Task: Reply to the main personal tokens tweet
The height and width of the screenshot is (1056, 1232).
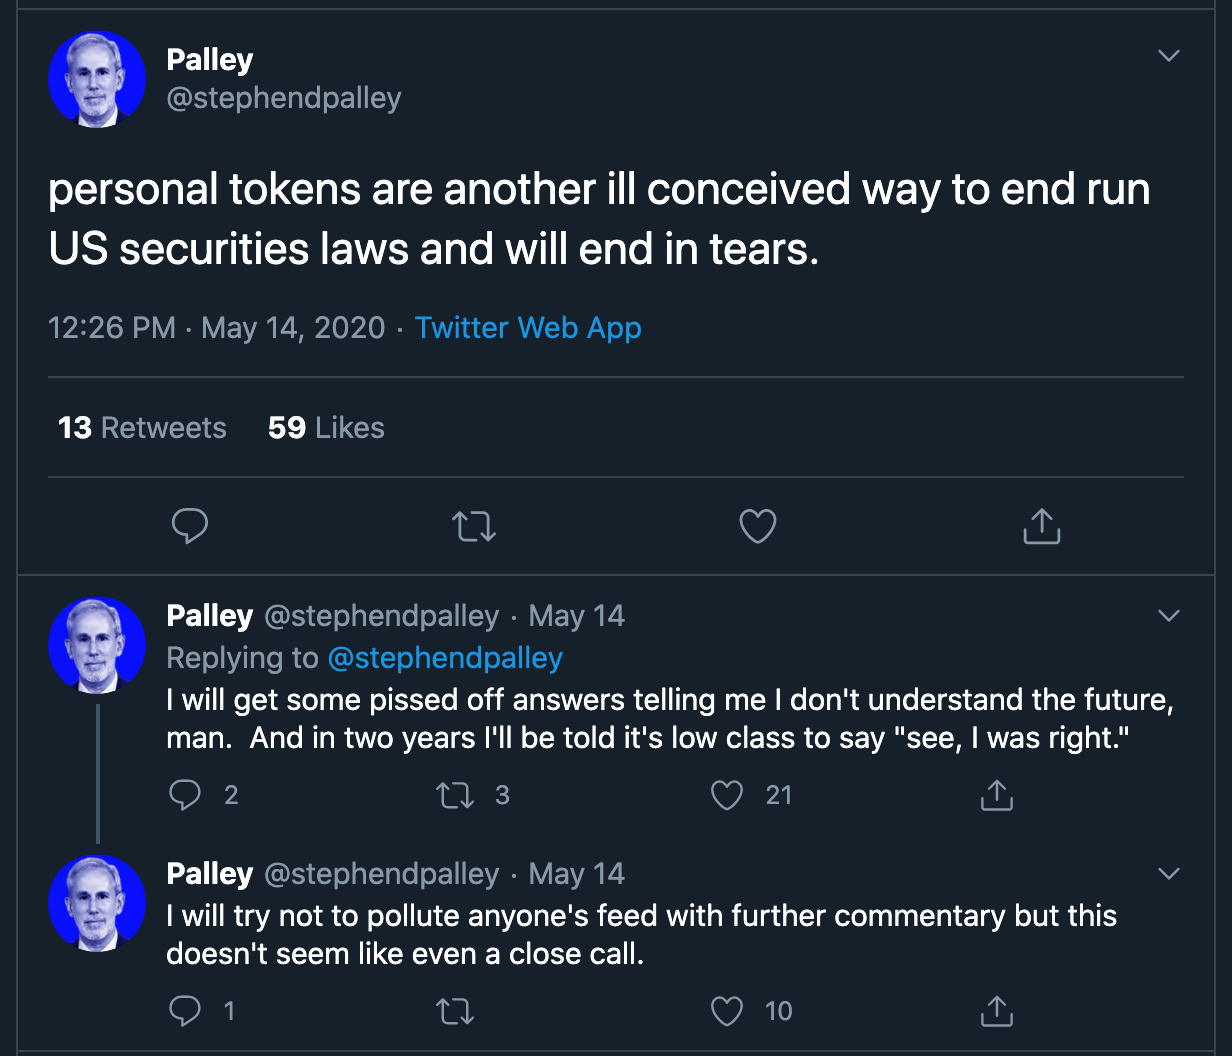Action: click(189, 526)
